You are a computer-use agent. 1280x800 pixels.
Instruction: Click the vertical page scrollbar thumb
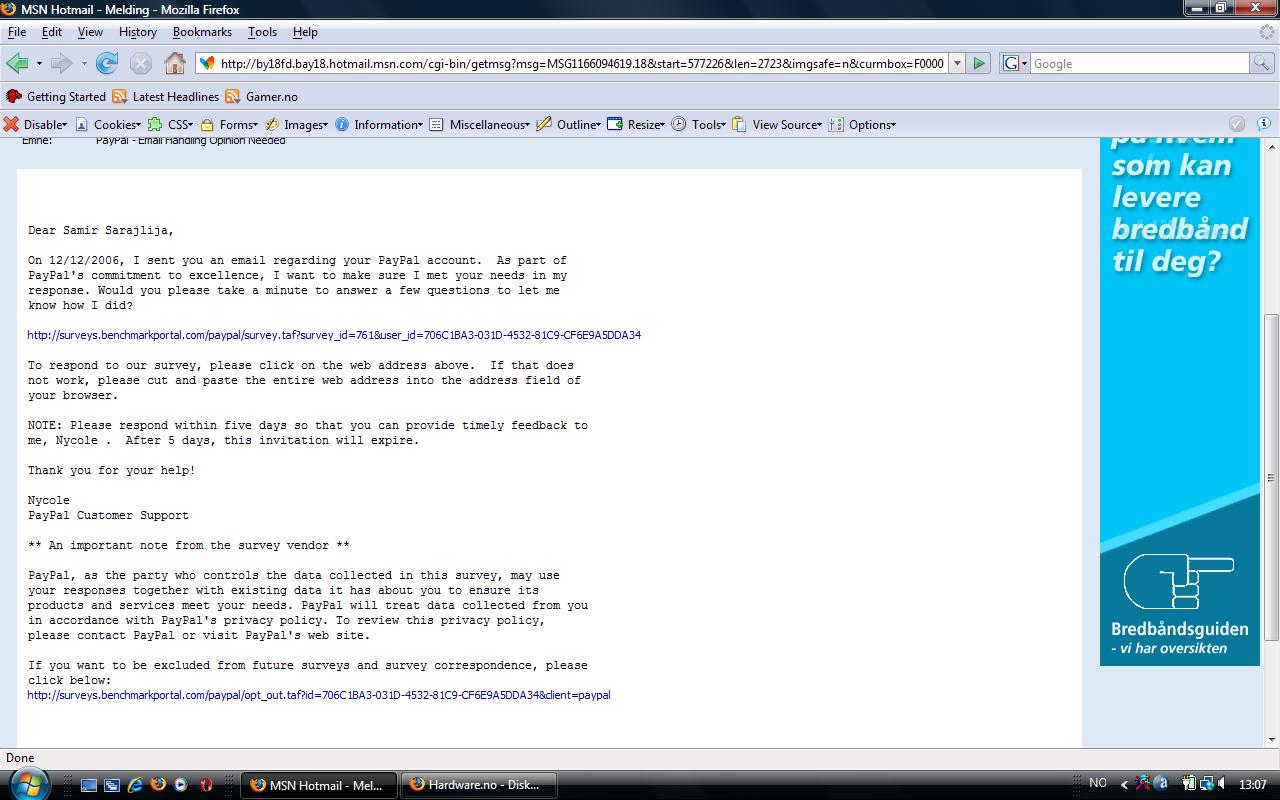tap(1271, 478)
